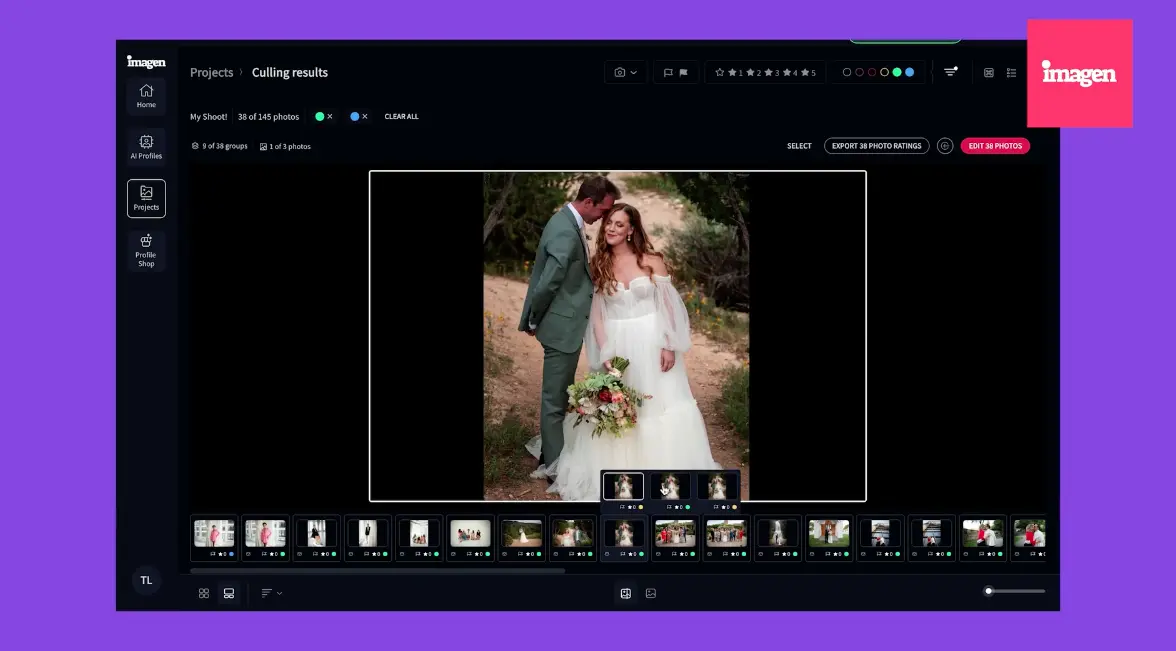Image resolution: width=1176 pixels, height=651 pixels.
Task: Open the Profile Shop
Action: point(146,250)
